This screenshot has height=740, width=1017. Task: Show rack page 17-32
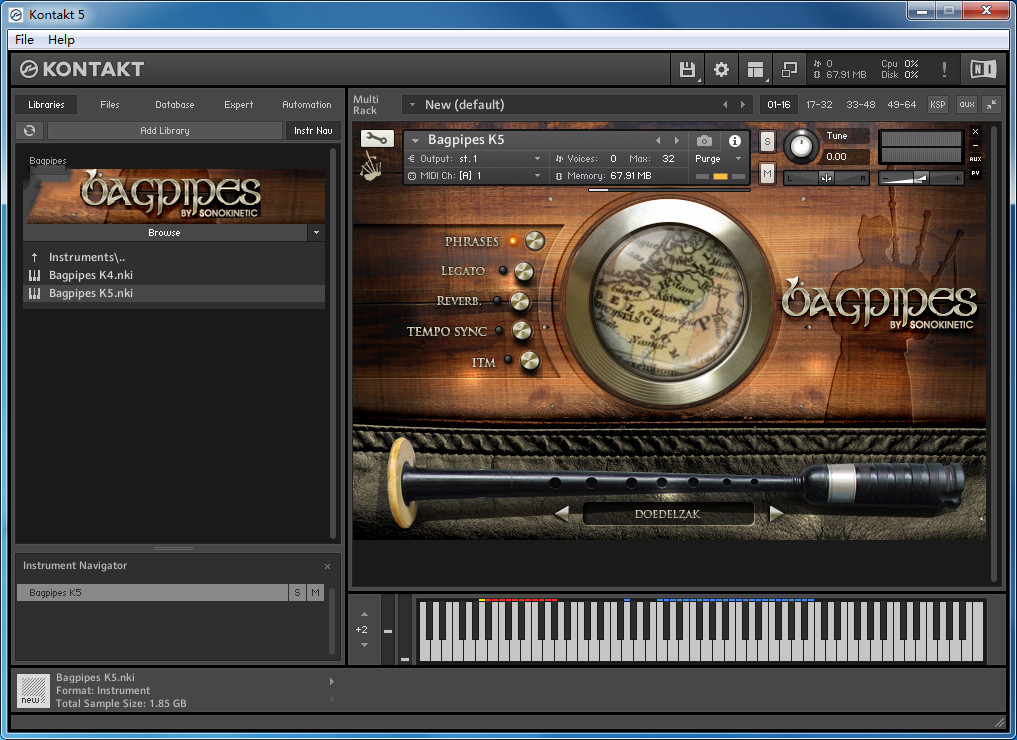819,104
